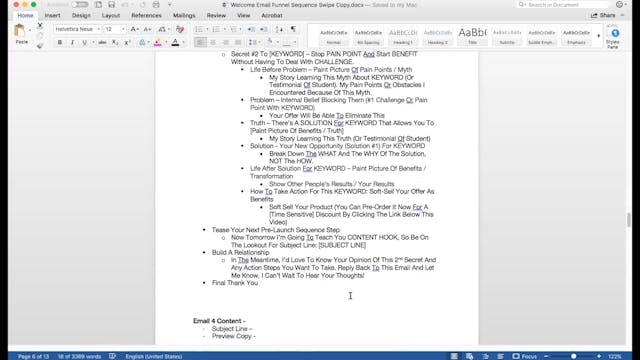Open the Design tab

(x=81, y=16)
